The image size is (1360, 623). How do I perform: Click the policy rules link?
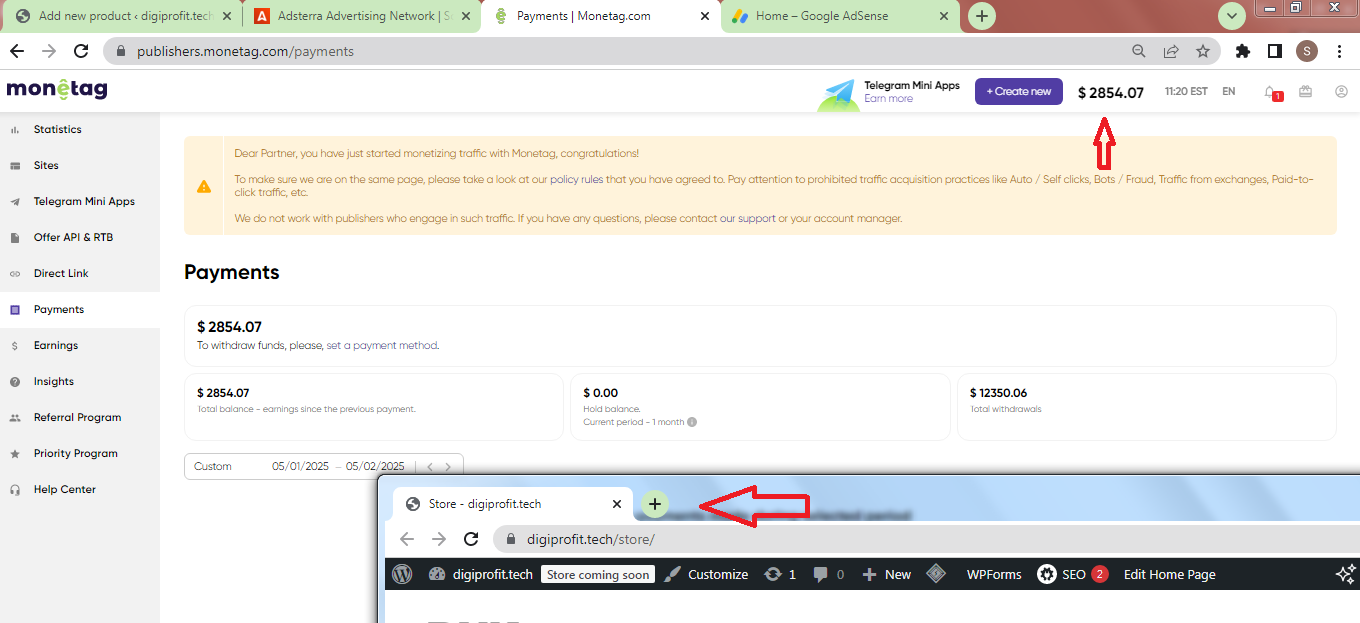(576, 180)
